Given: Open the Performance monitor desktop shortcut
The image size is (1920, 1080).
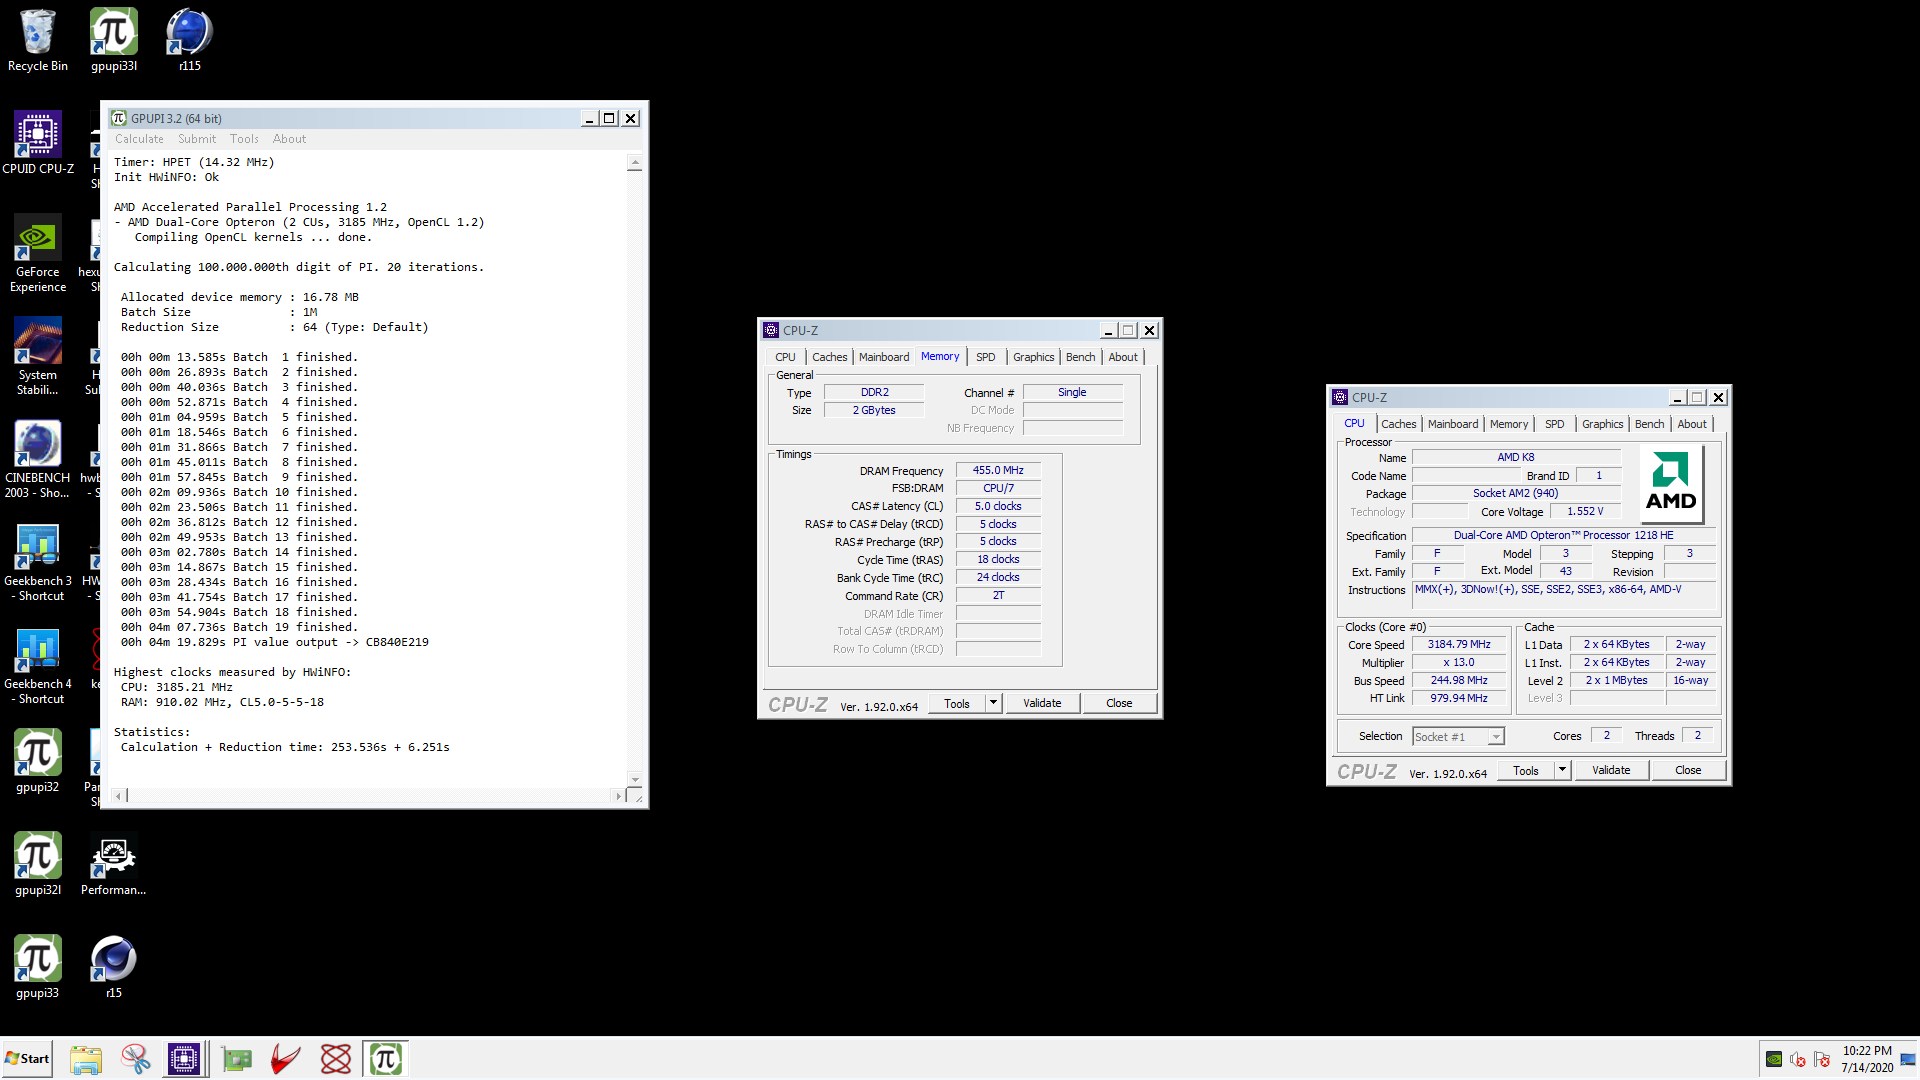Looking at the screenshot, I should click(x=113, y=864).
